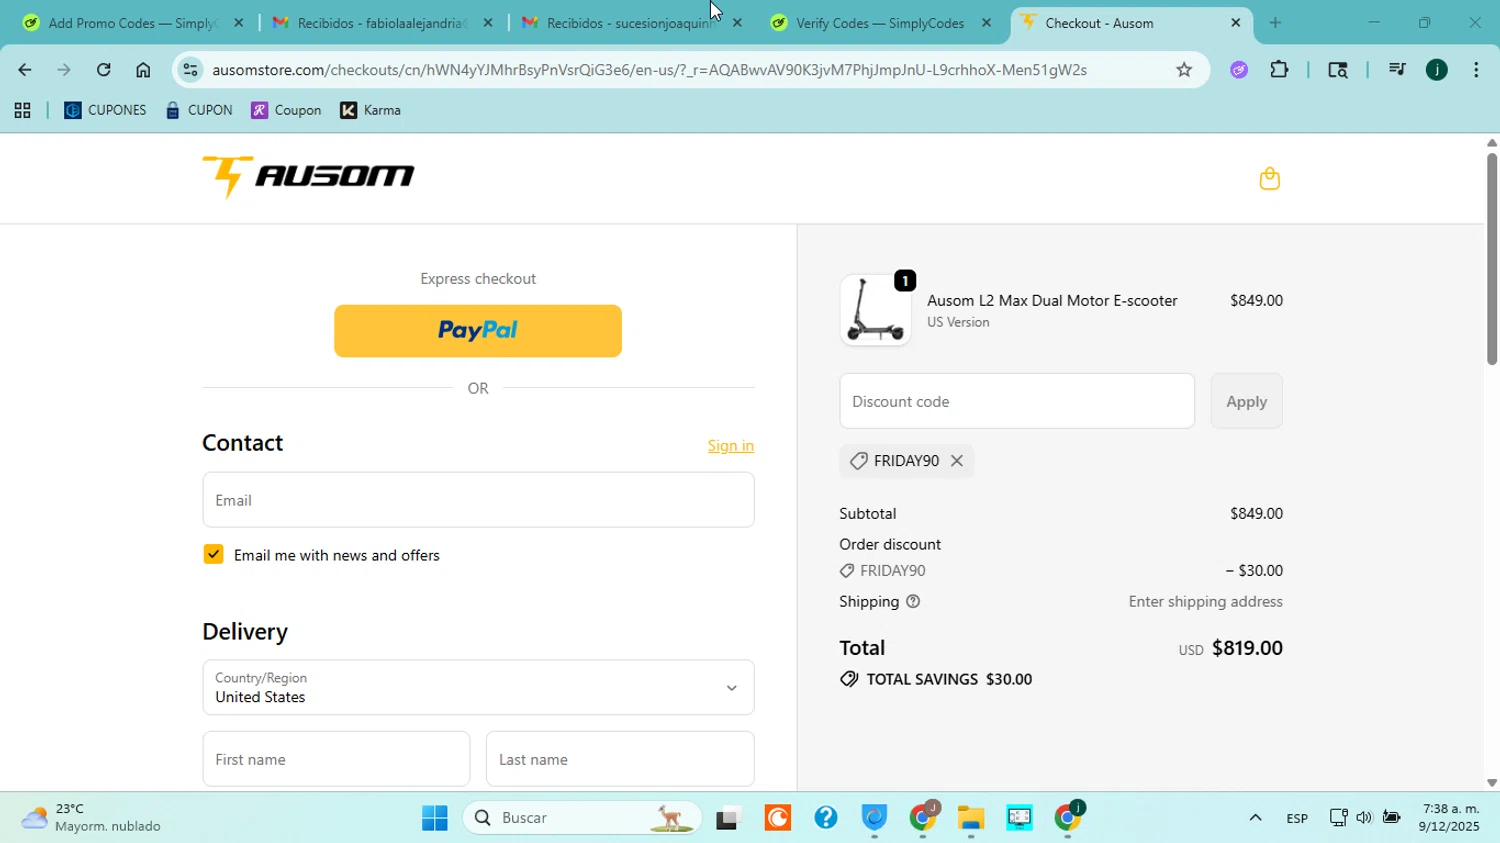This screenshot has height=843, width=1500.
Task: Open Windows Start menu
Action: pyautogui.click(x=435, y=818)
